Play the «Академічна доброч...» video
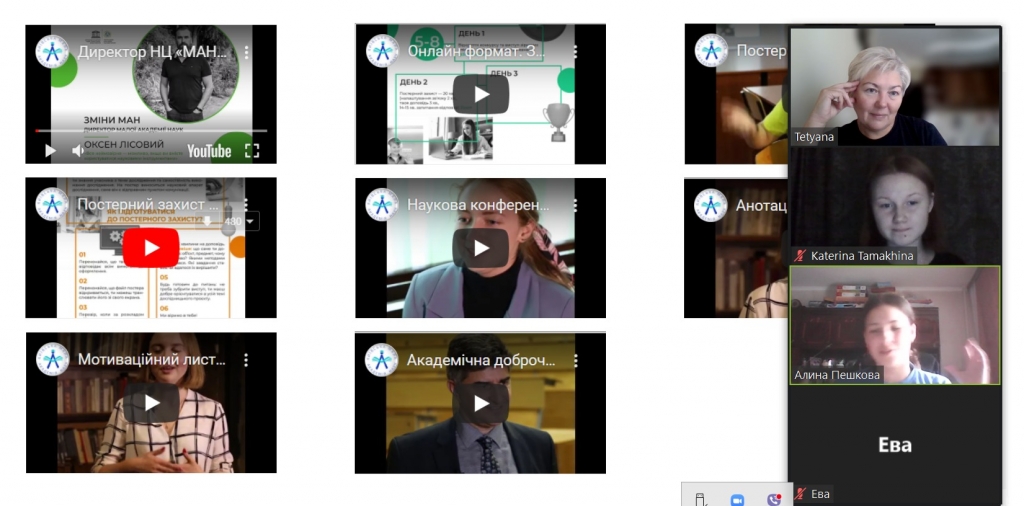Image resolution: width=1024 pixels, height=506 pixels. (x=481, y=403)
